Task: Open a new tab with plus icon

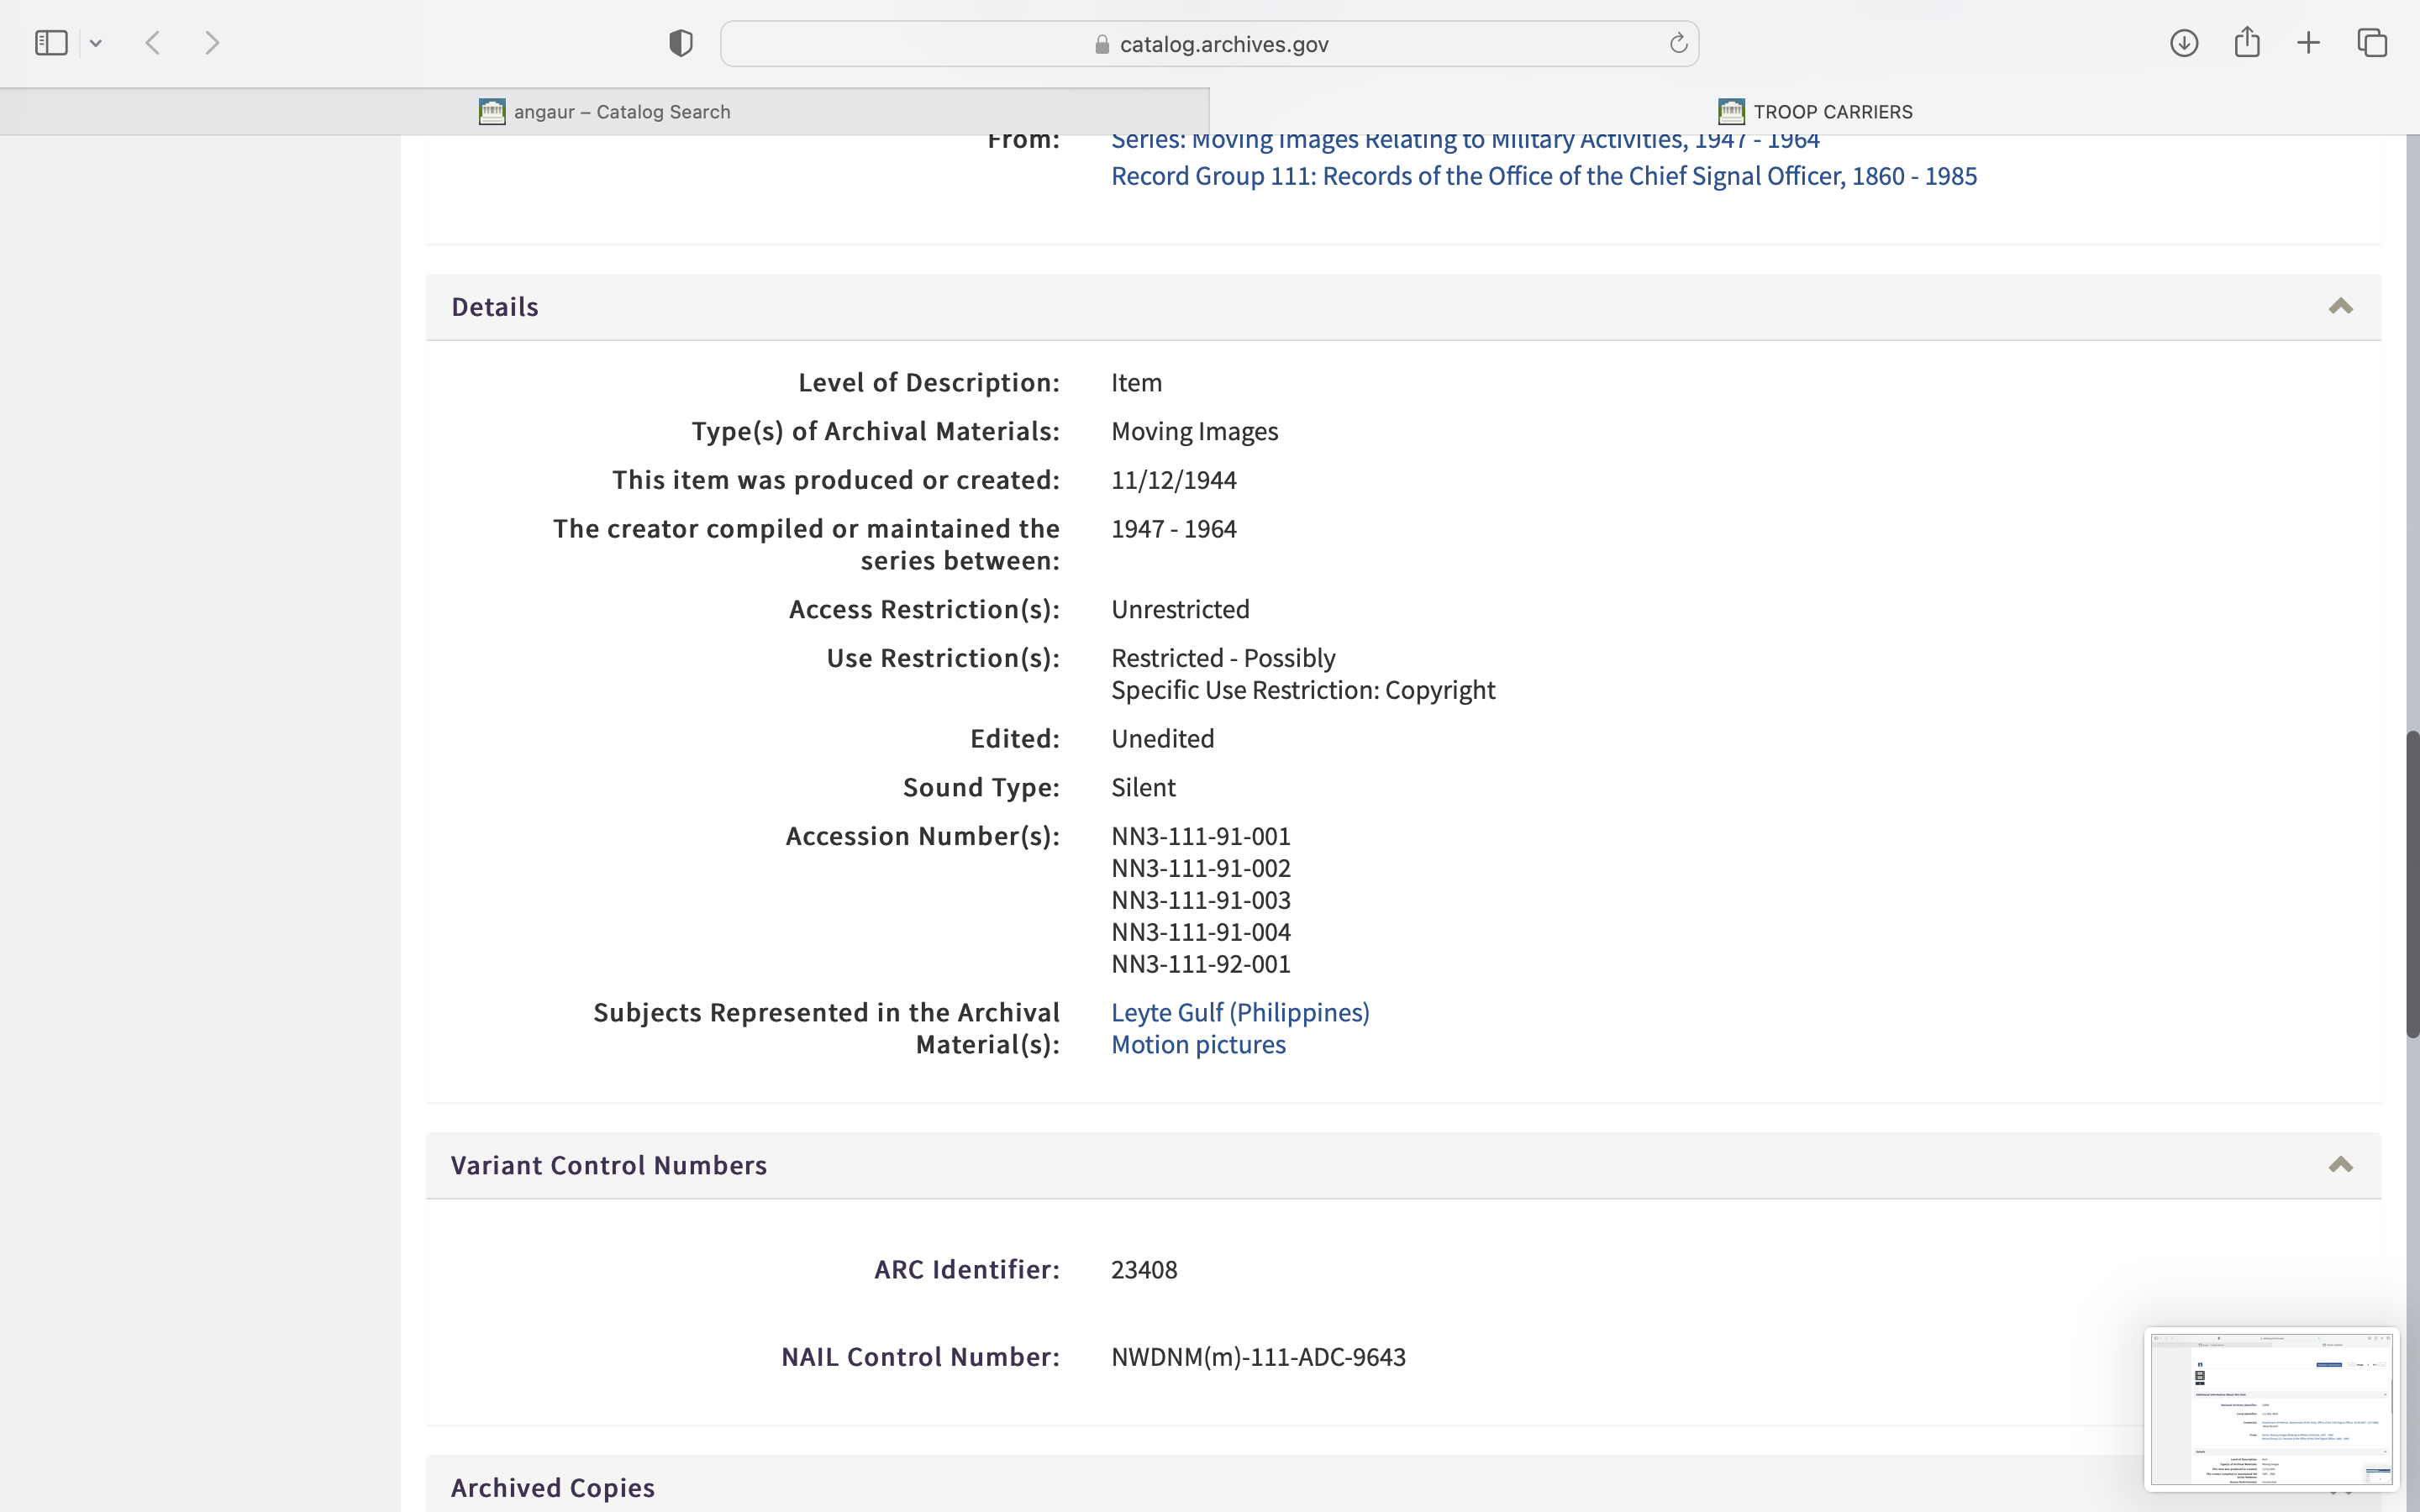Action: point(2309,43)
